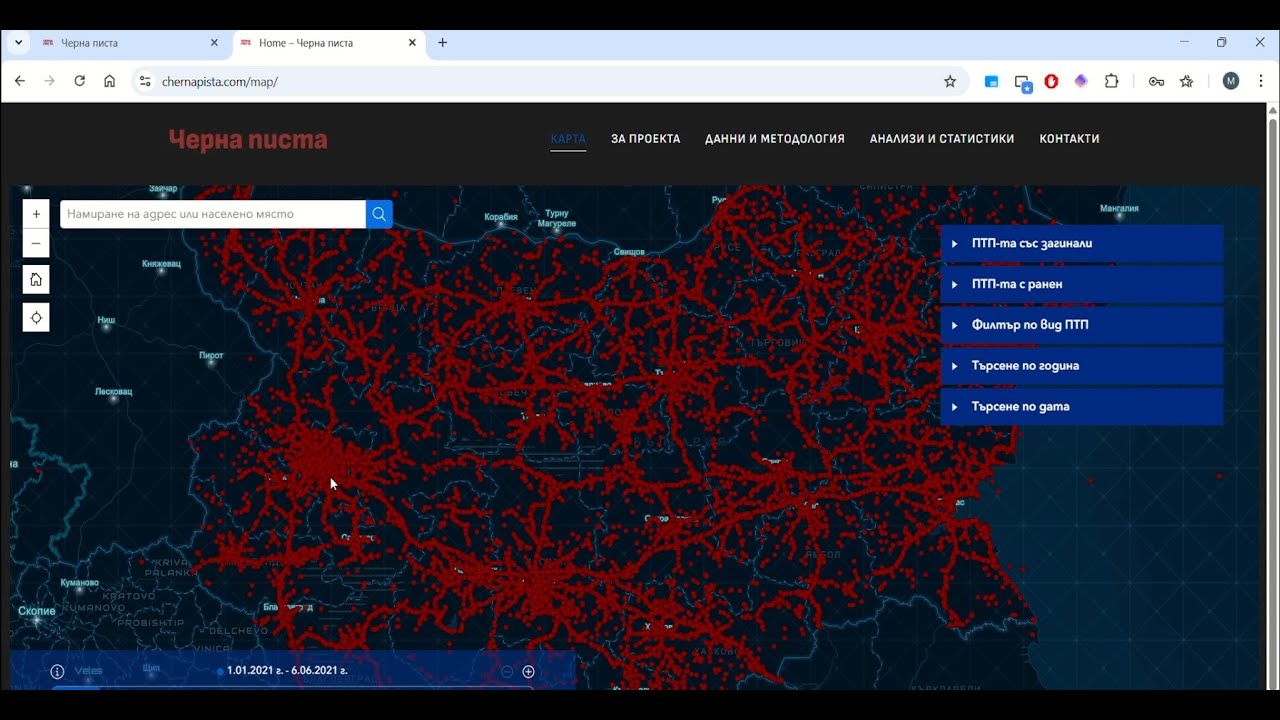Screen dimensions: 1280x720
Task: Expand 'Търсене по дата' section
Action: (1081, 407)
